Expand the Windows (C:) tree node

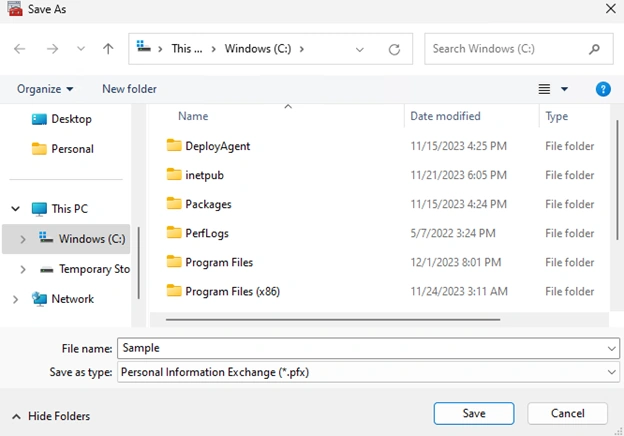click(x=23, y=239)
